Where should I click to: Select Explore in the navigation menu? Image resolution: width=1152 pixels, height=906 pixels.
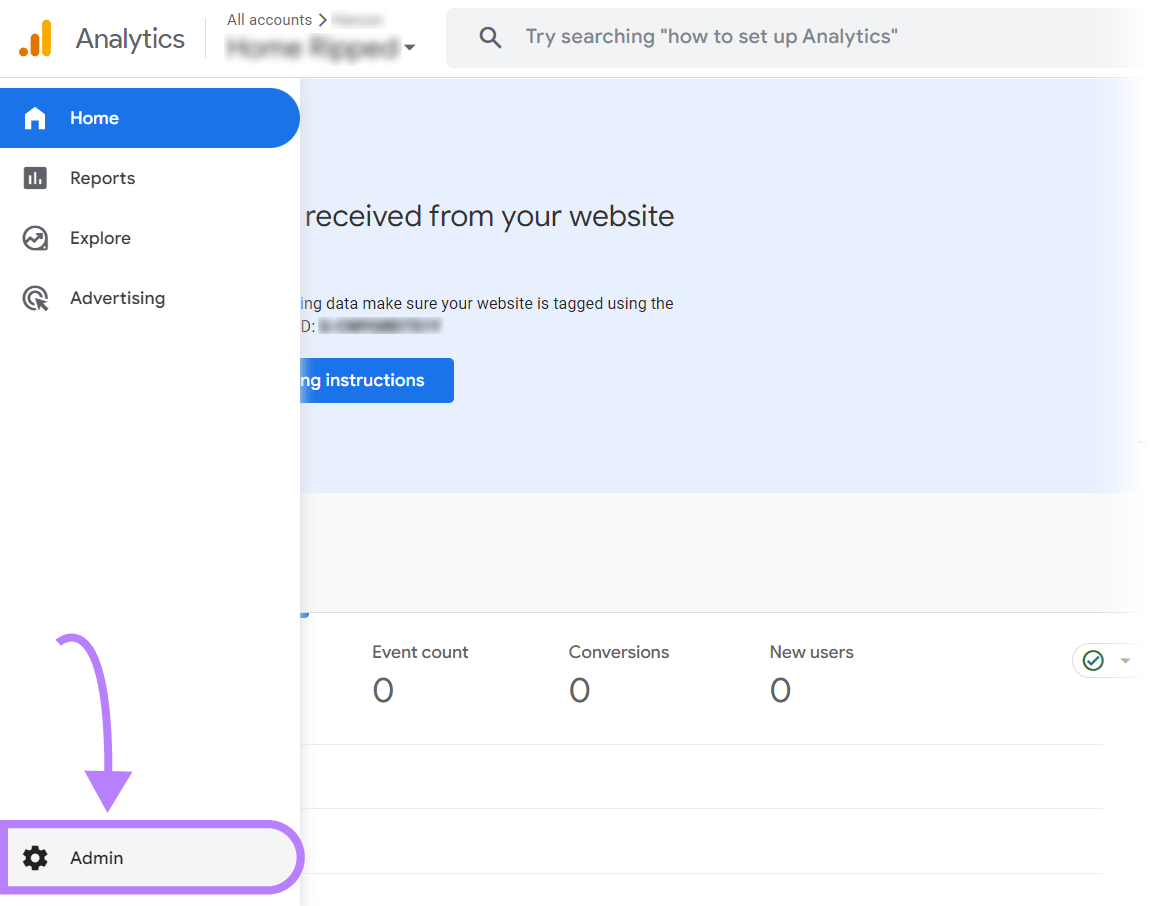100,238
